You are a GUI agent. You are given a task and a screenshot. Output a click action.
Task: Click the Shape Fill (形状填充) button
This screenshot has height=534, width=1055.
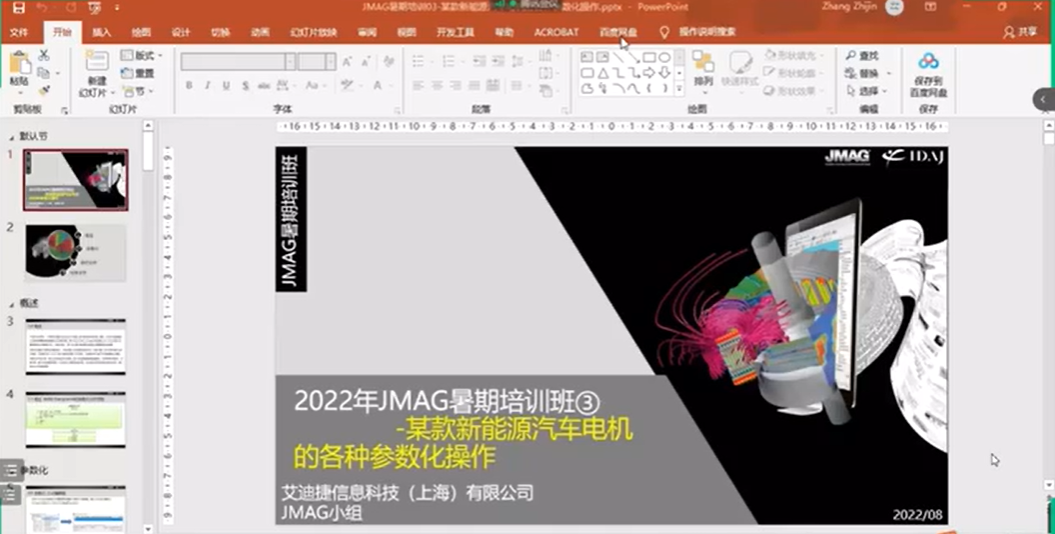coord(793,55)
